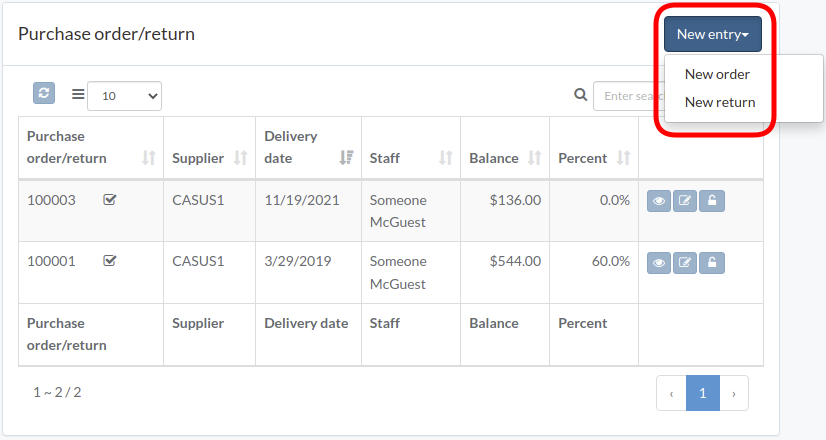Sort by Purchase order/return column arrows
This screenshot has height=440, width=826.
[x=149, y=158]
